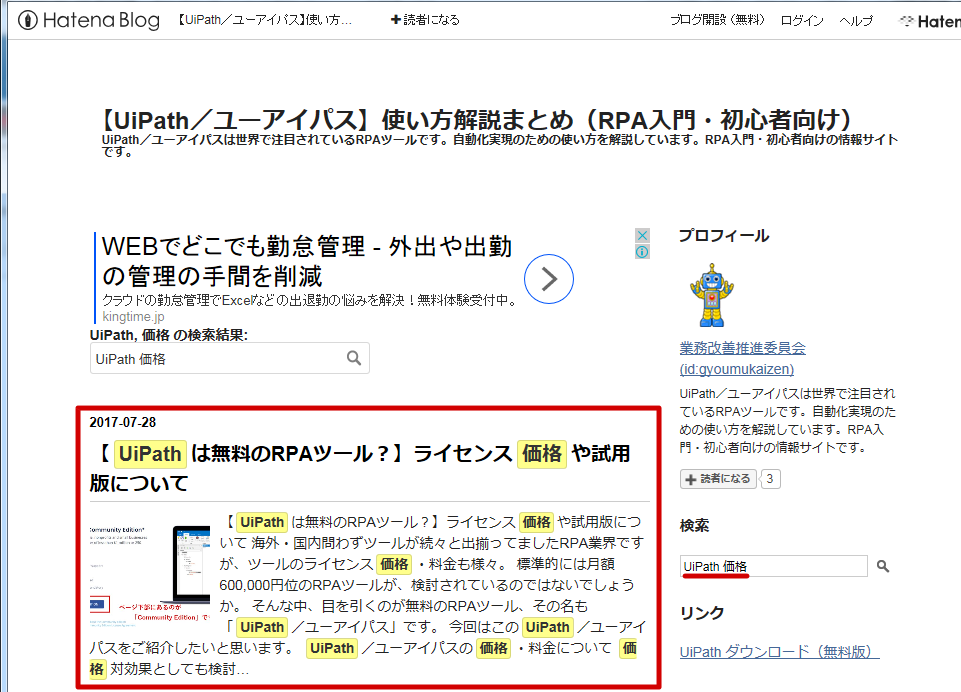Click the ad headline about 勤怠管理
The height and width of the screenshot is (692, 961).
[x=306, y=261]
